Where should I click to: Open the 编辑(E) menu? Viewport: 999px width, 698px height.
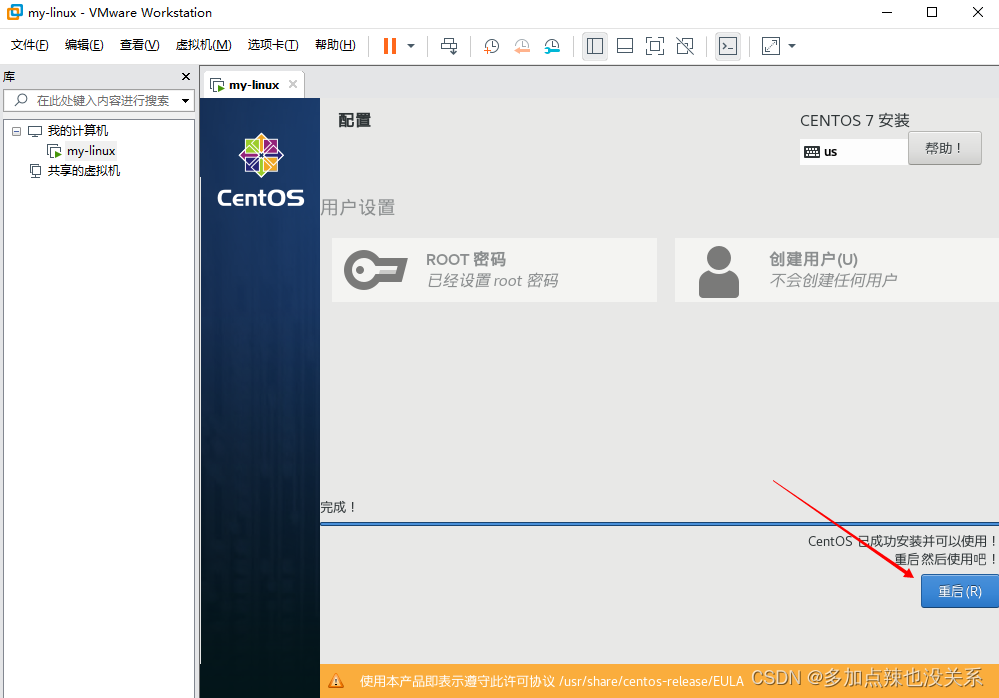click(x=84, y=45)
